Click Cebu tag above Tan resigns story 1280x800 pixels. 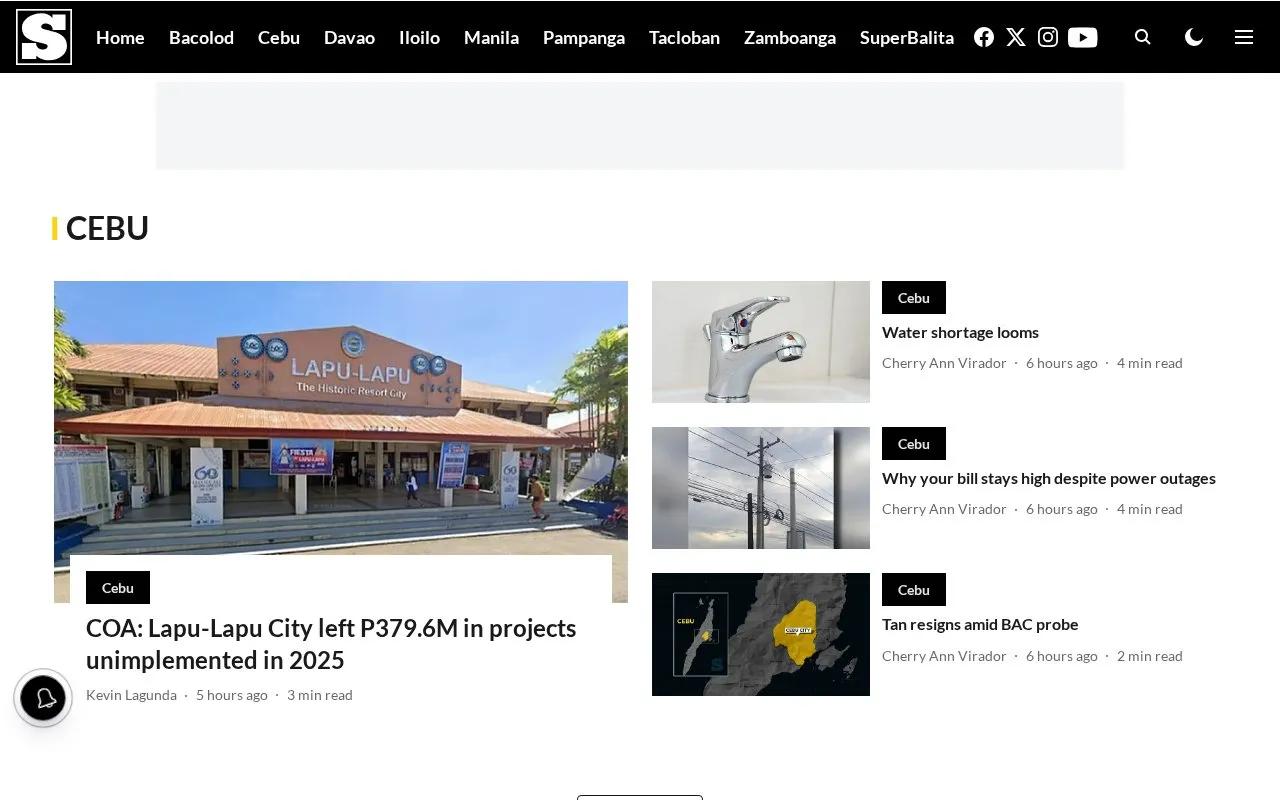[914, 590]
